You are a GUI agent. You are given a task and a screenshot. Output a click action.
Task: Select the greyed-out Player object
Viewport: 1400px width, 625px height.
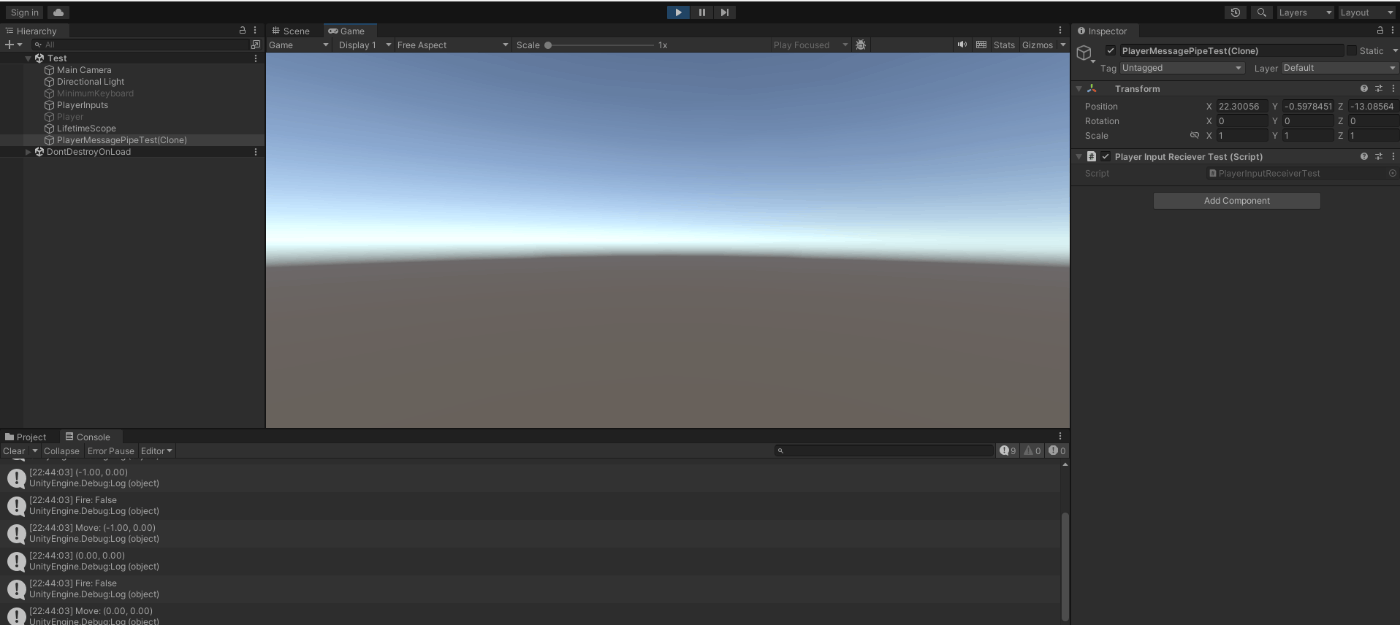70,117
